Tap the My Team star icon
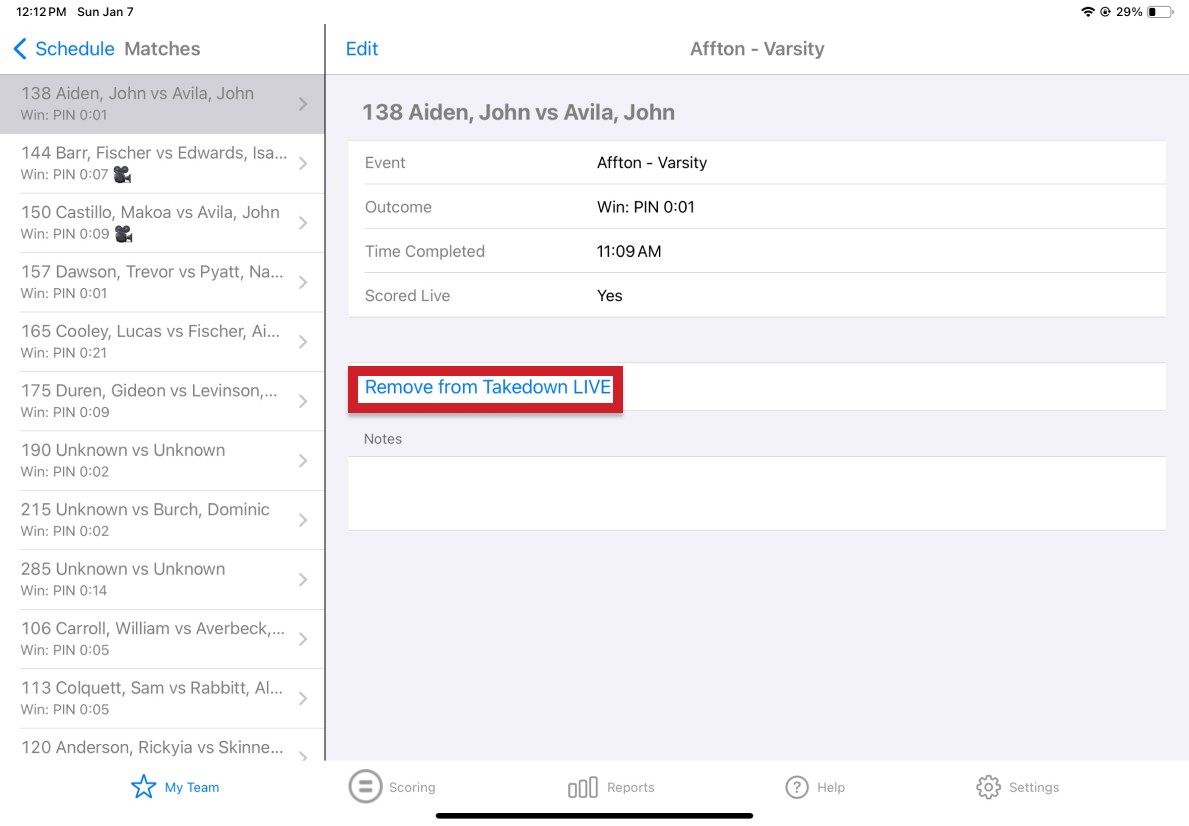1189x826 pixels. point(144,787)
